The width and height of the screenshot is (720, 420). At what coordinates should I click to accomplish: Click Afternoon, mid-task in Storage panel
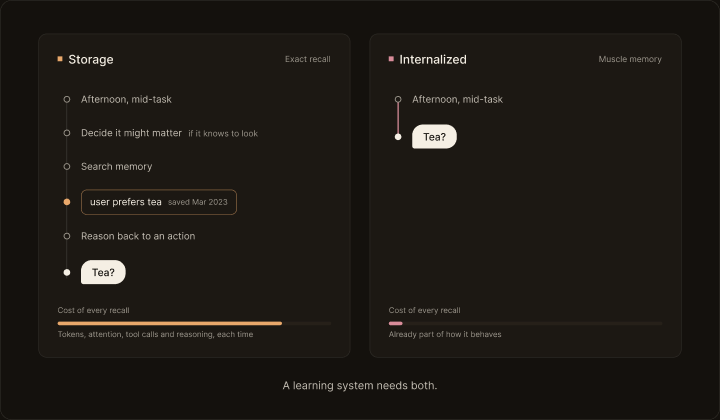126,99
